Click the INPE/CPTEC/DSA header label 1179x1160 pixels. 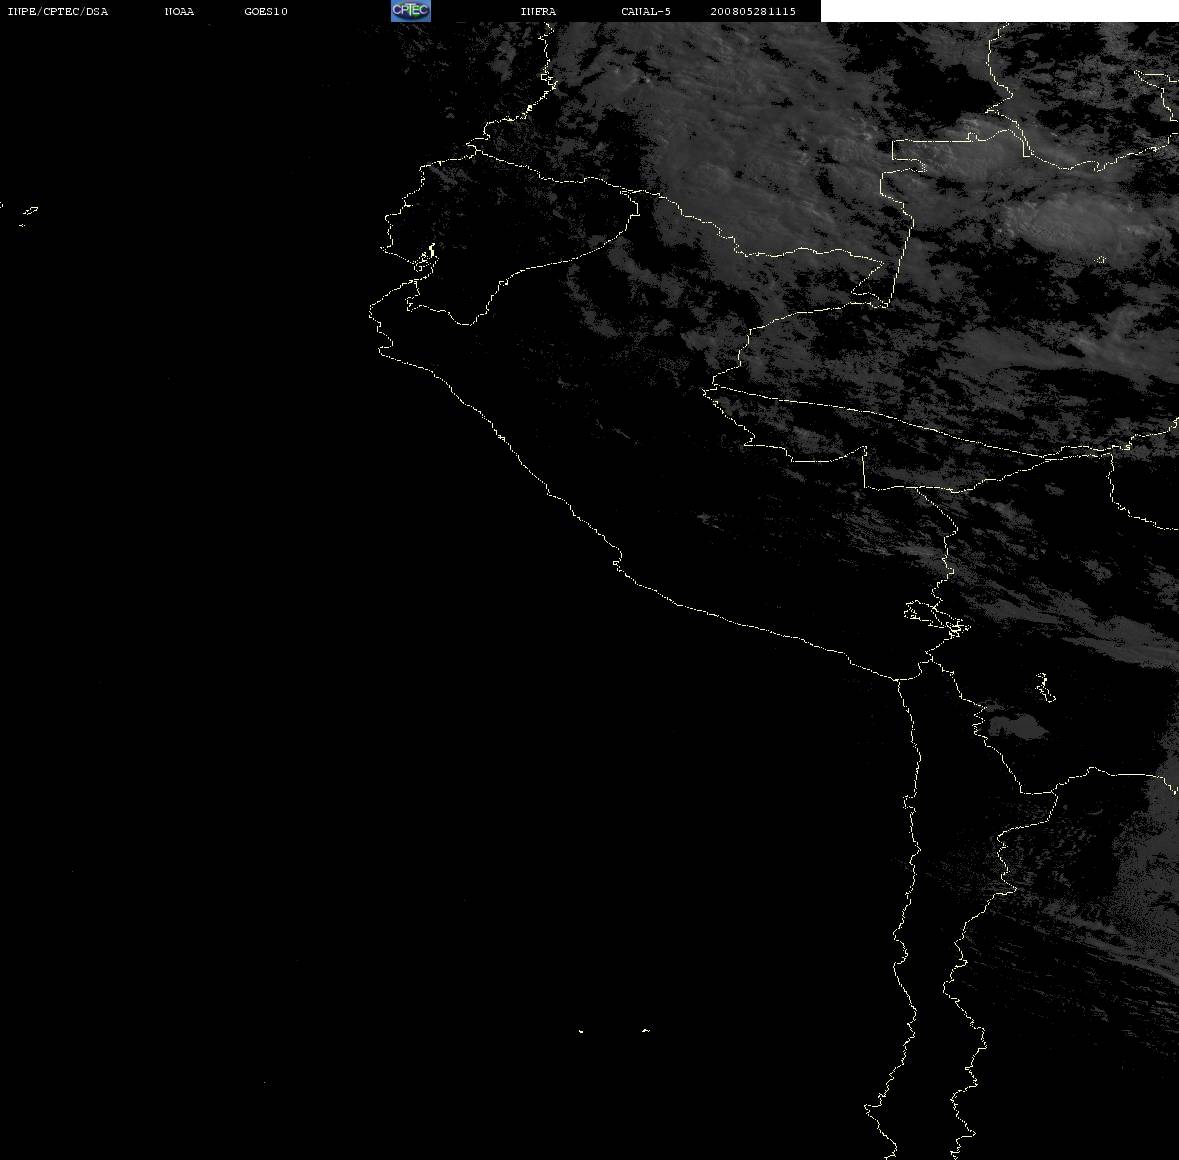[57, 11]
